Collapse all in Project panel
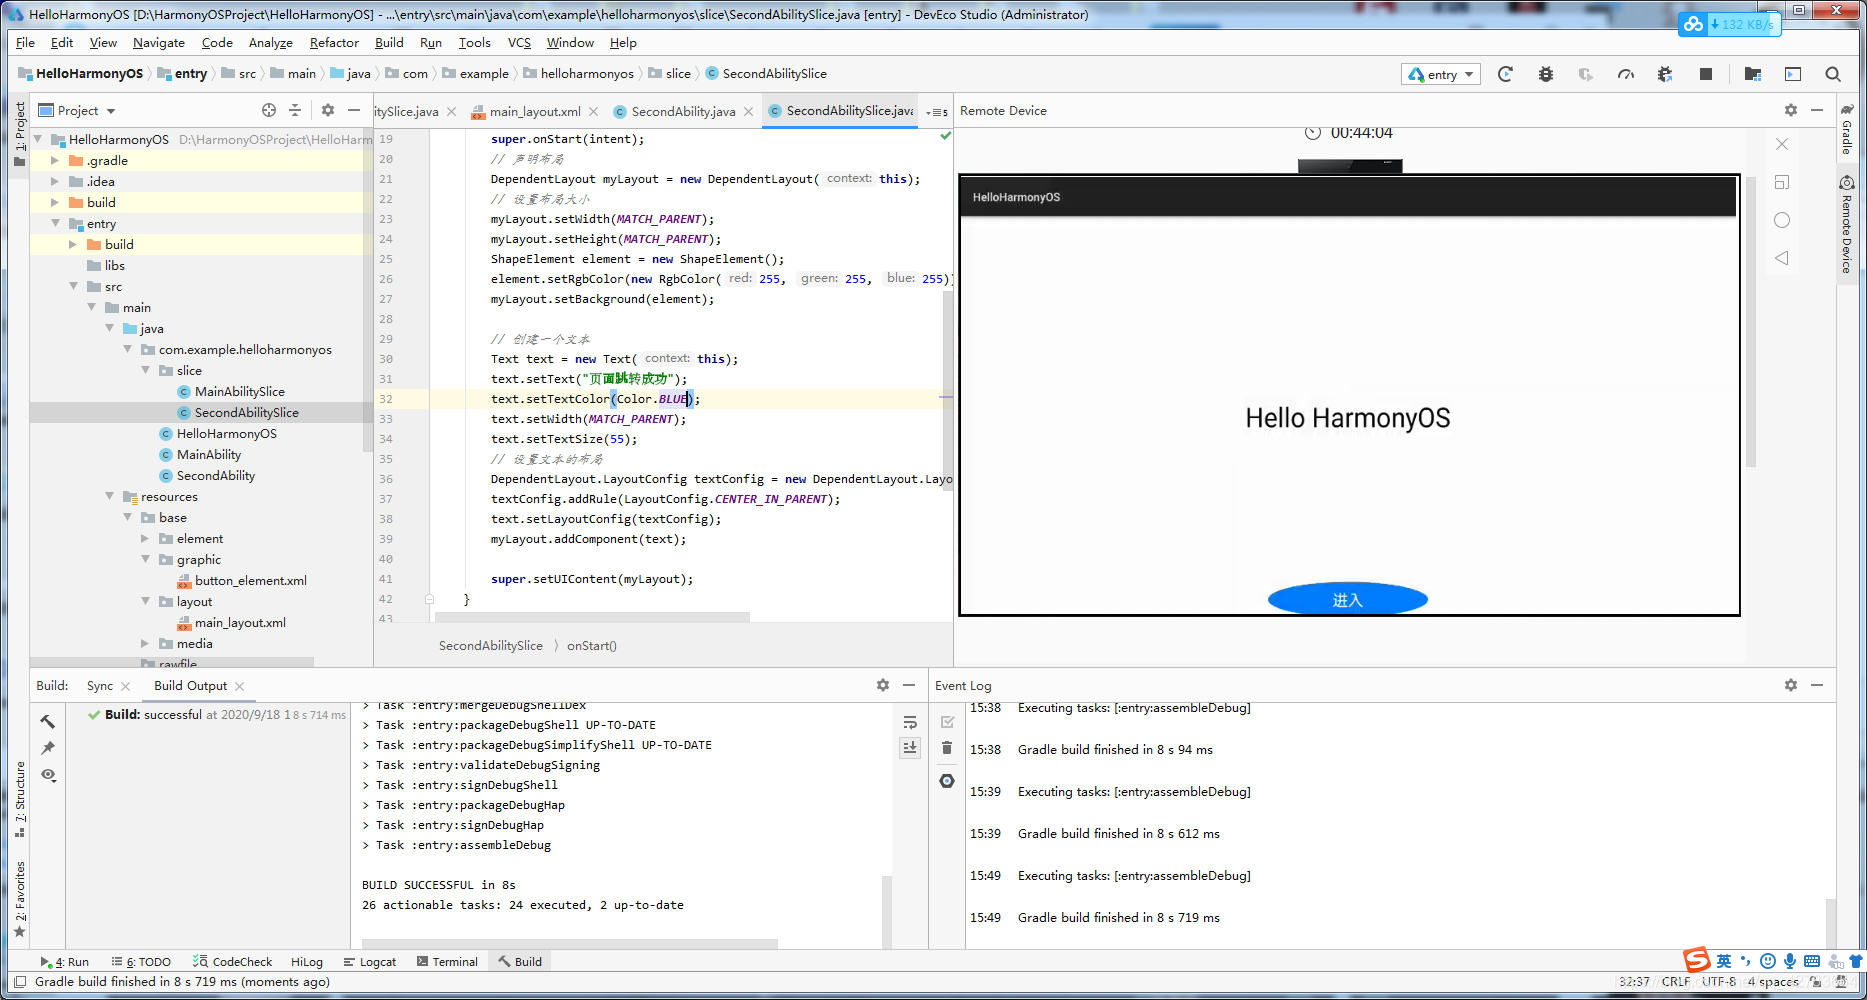 click(295, 110)
